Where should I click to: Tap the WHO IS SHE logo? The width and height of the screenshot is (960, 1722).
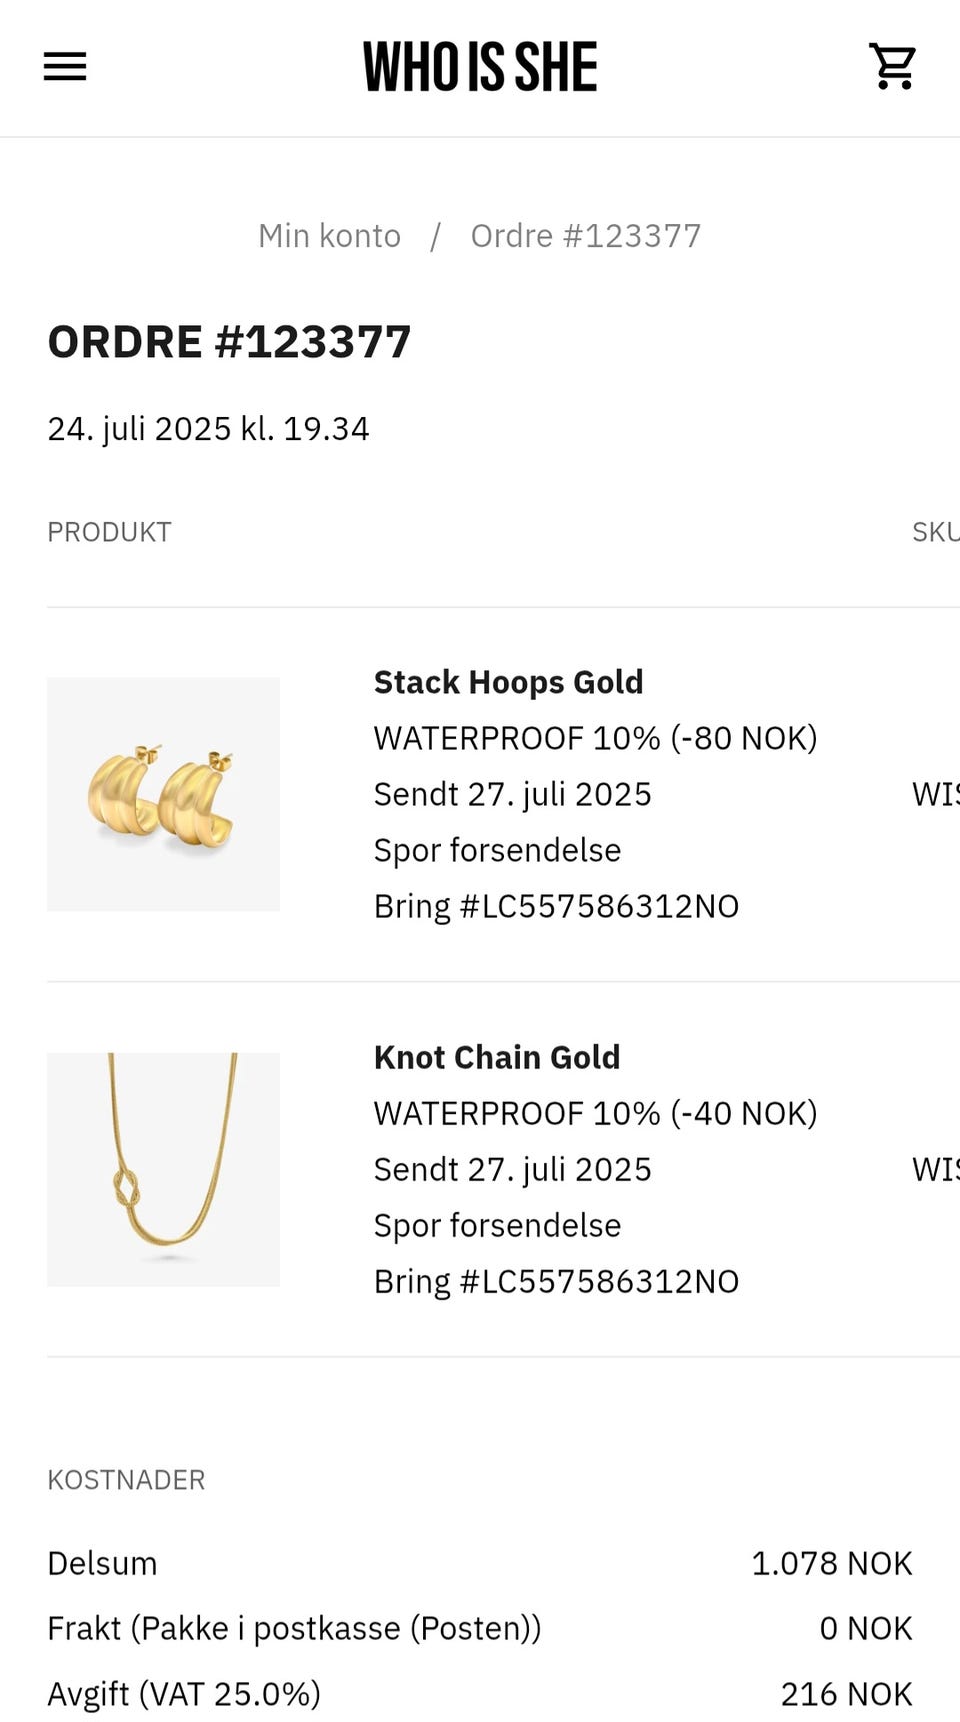coord(480,67)
